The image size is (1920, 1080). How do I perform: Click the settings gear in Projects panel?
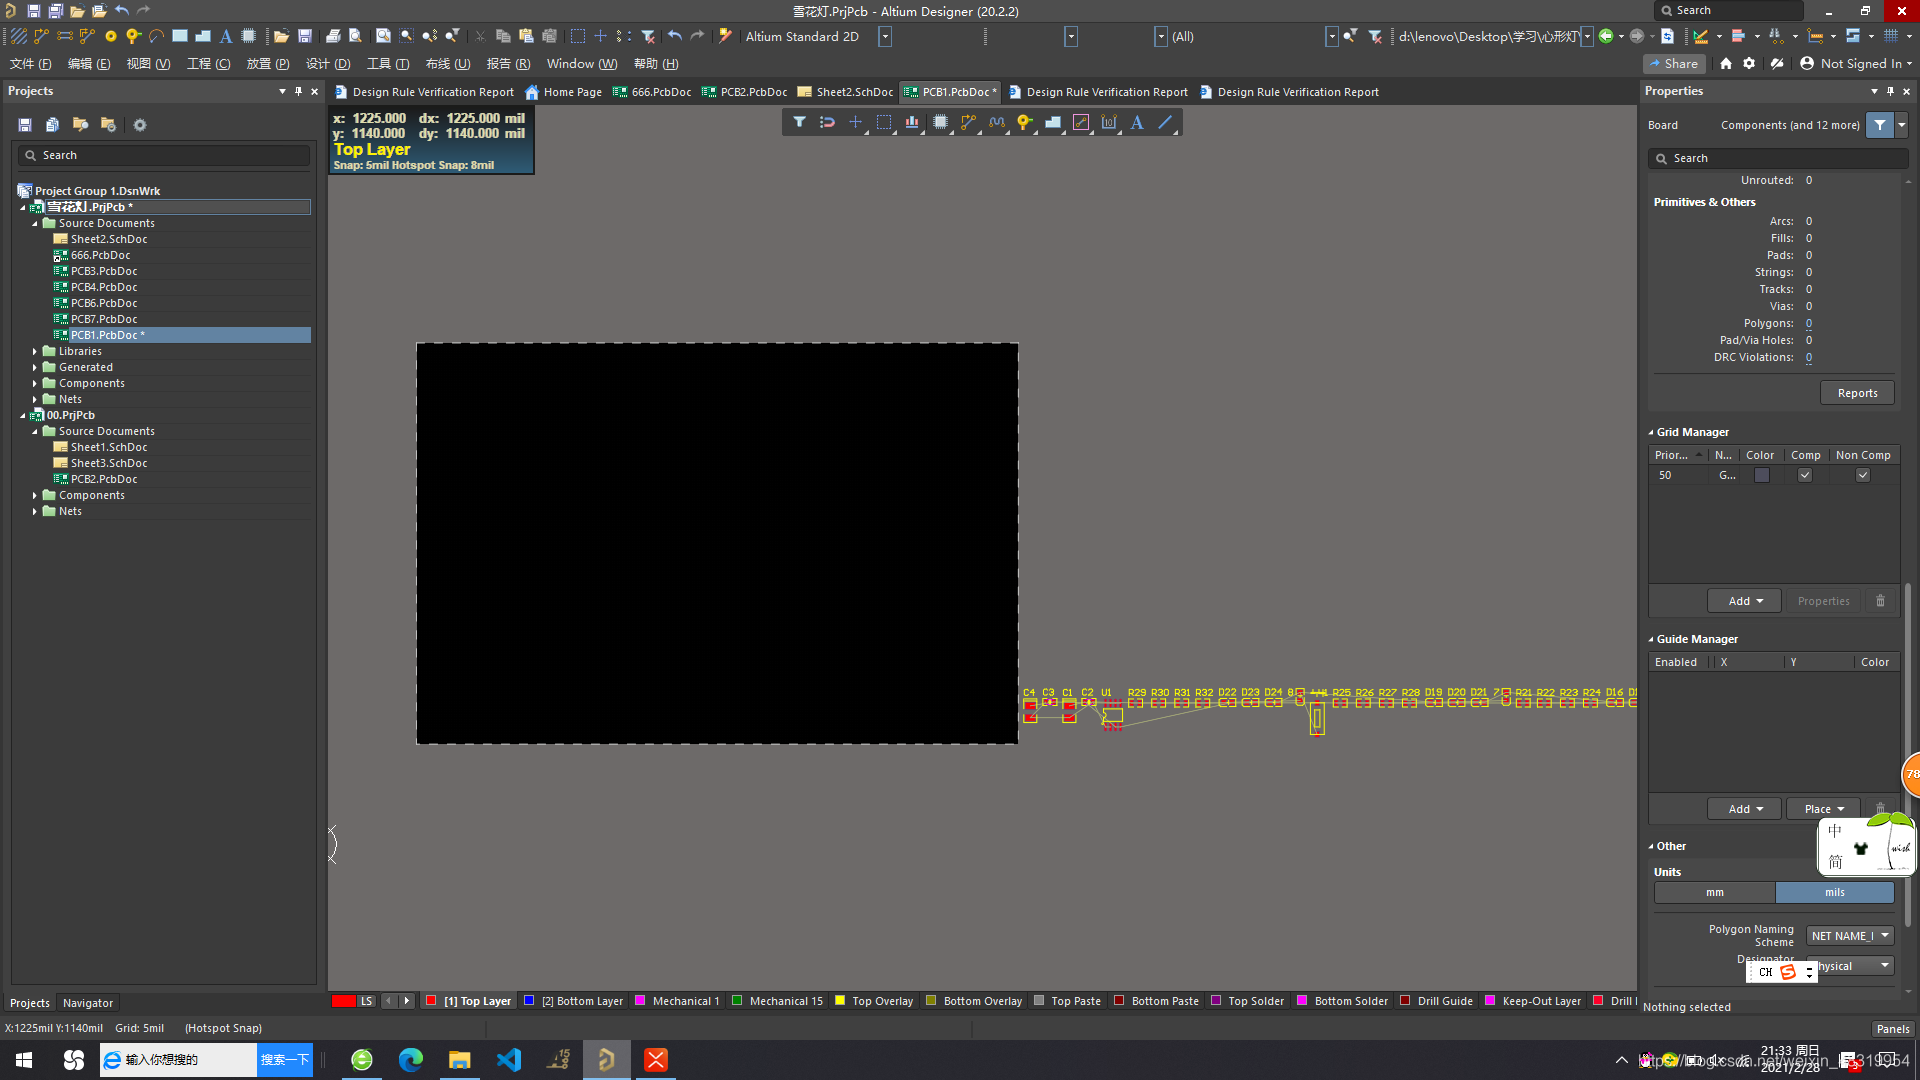[x=140, y=125]
